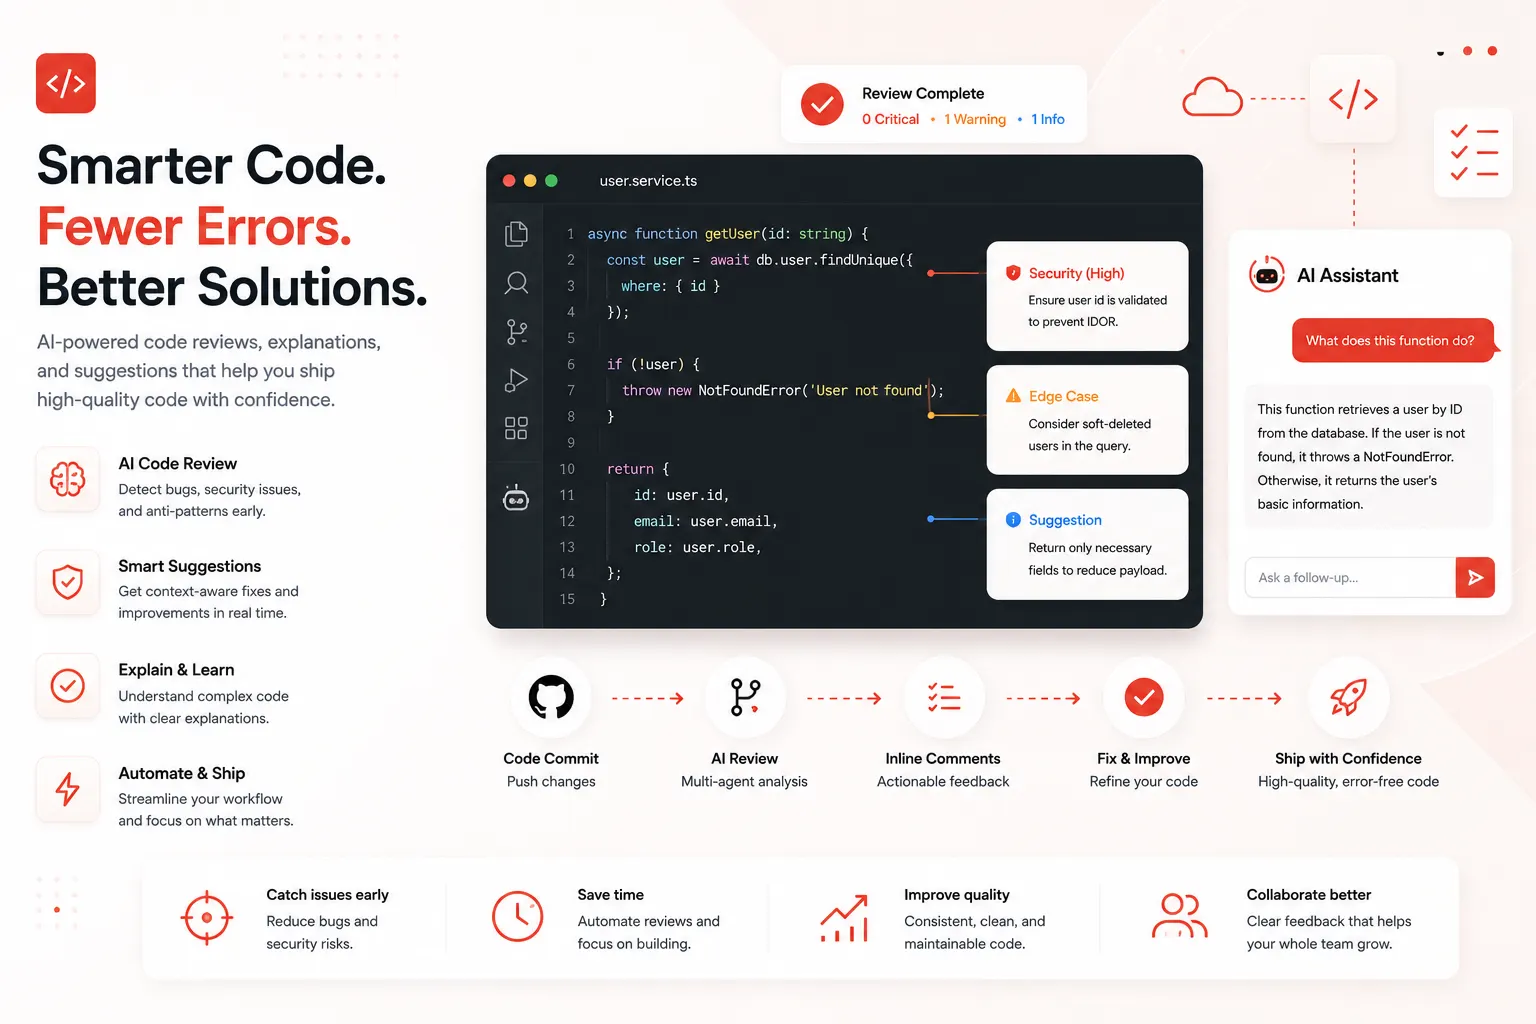1536x1024 pixels.
Task: Click the AI Code Review brain icon
Action: (68, 479)
